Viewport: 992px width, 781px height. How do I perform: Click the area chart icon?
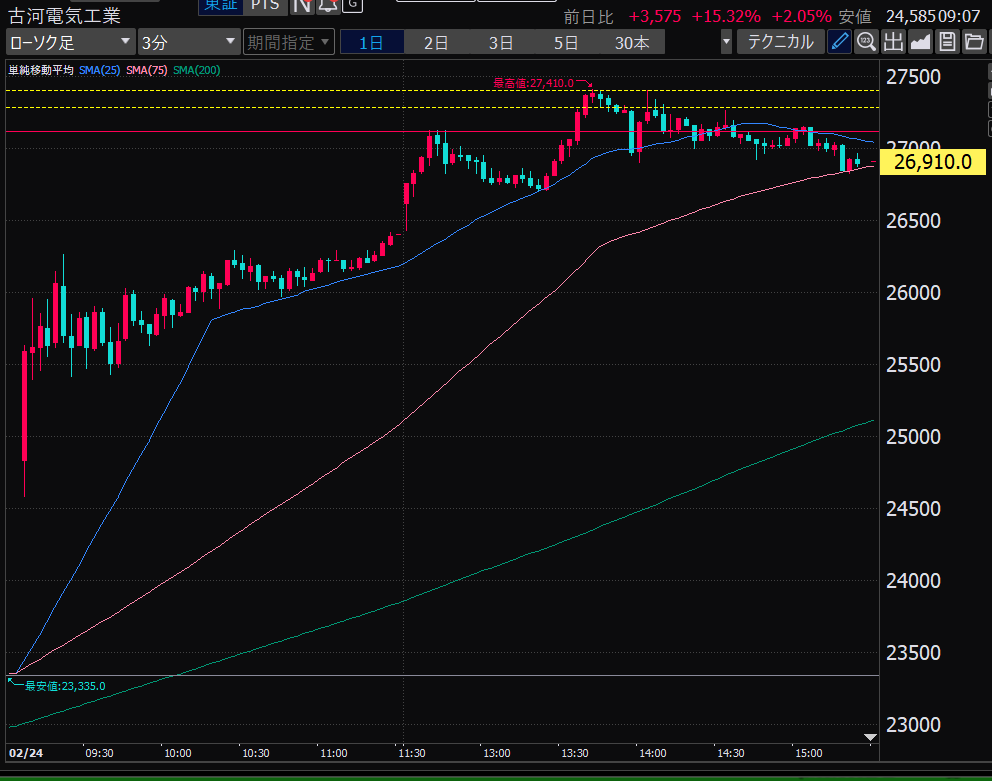pyautogui.click(x=920, y=42)
